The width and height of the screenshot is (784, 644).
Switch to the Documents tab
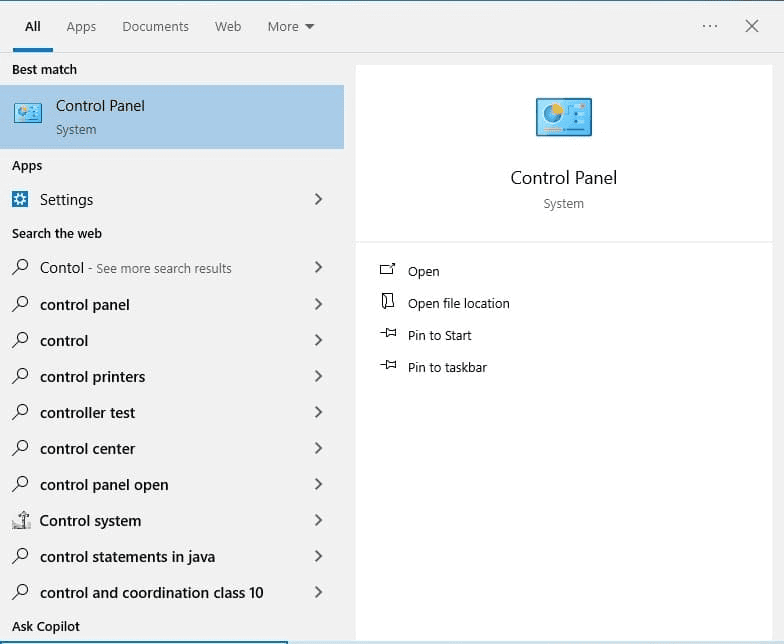(155, 27)
